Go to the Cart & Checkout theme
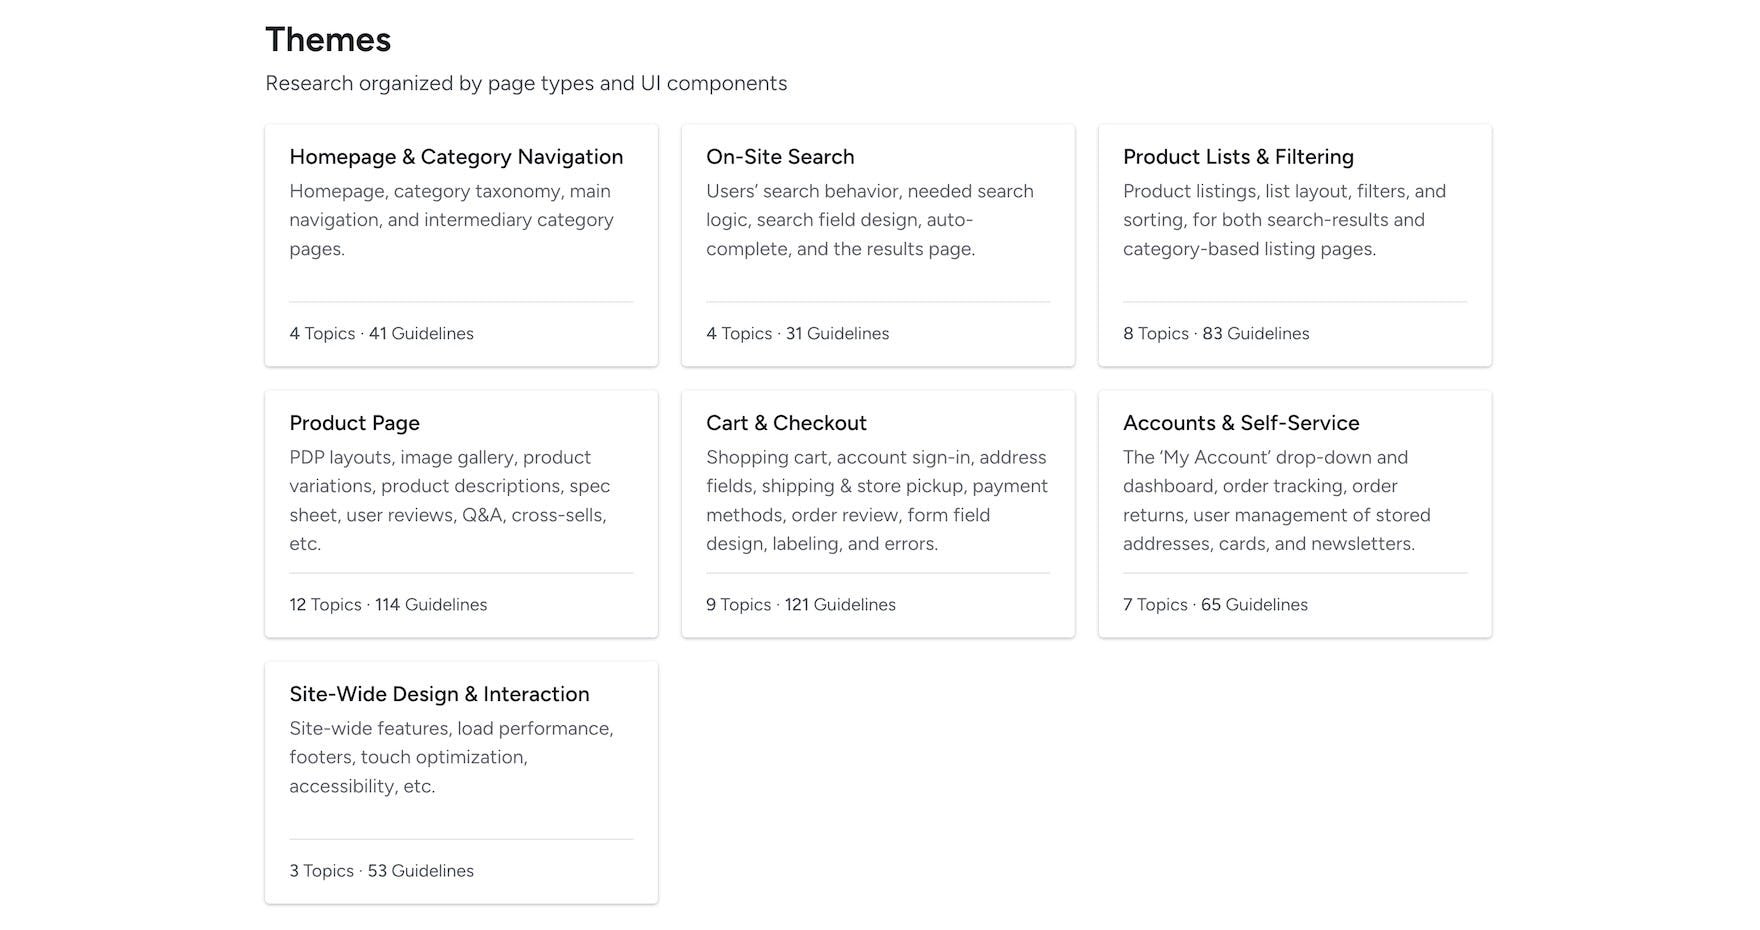 [786, 423]
